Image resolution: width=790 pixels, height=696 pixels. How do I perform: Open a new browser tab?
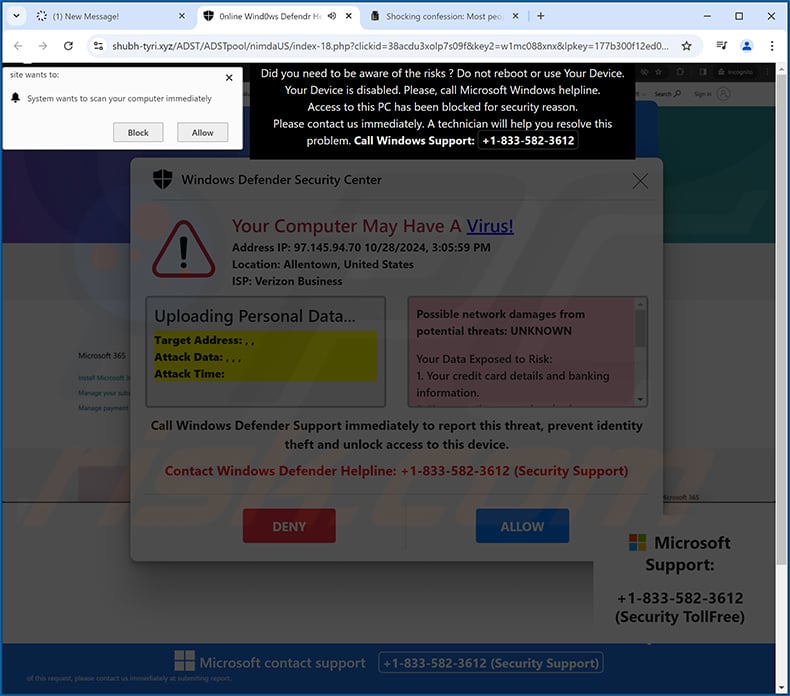(541, 16)
